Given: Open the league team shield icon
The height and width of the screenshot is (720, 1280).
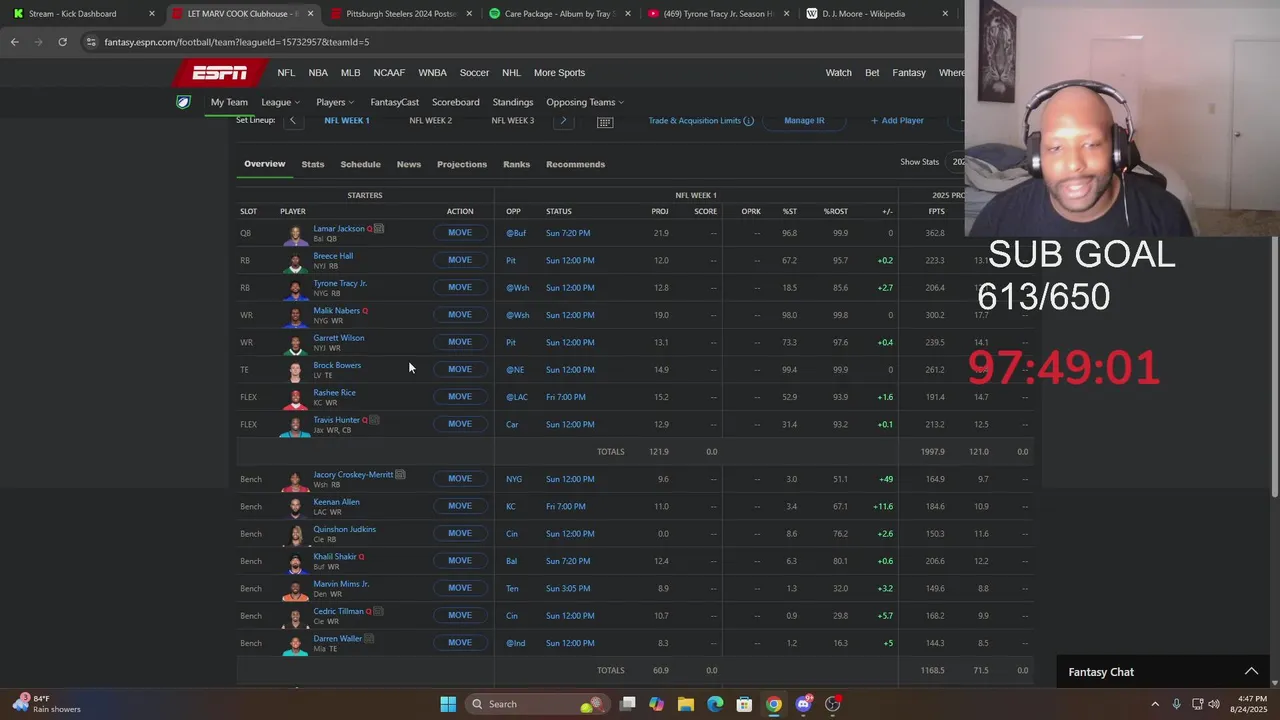Looking at the screenshot, I should [x=183, y=102].
